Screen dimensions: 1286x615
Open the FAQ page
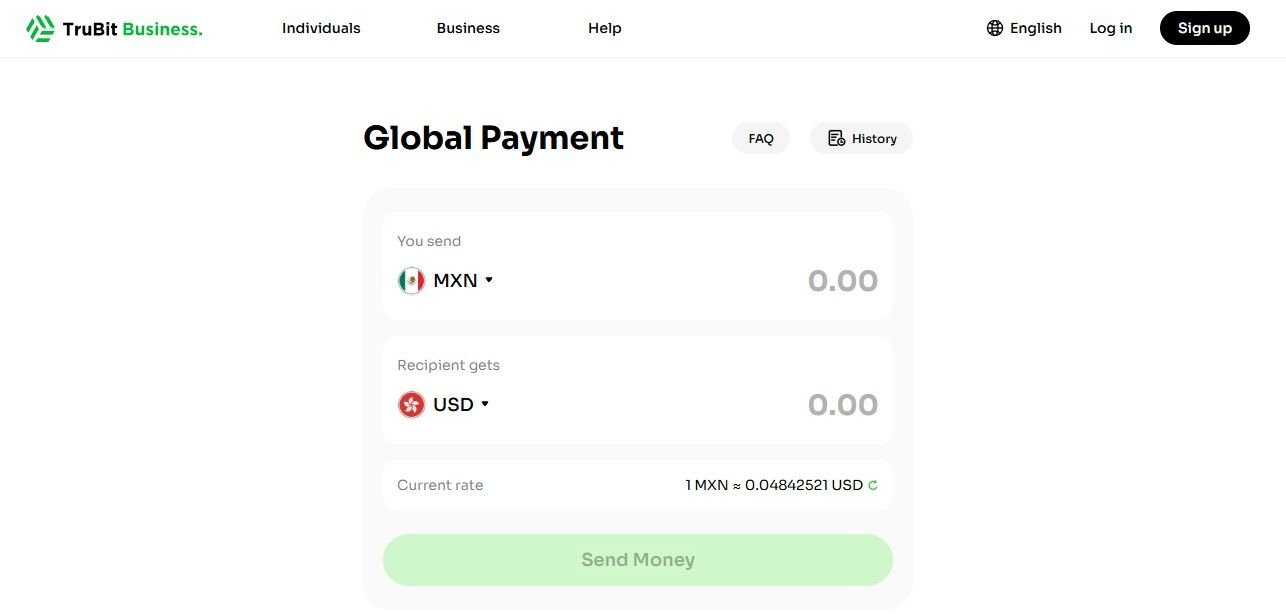[x=761, y=139]
